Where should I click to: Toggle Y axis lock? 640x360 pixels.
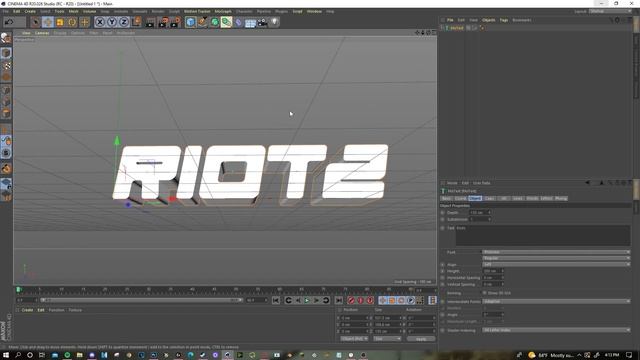coord(112,22)
